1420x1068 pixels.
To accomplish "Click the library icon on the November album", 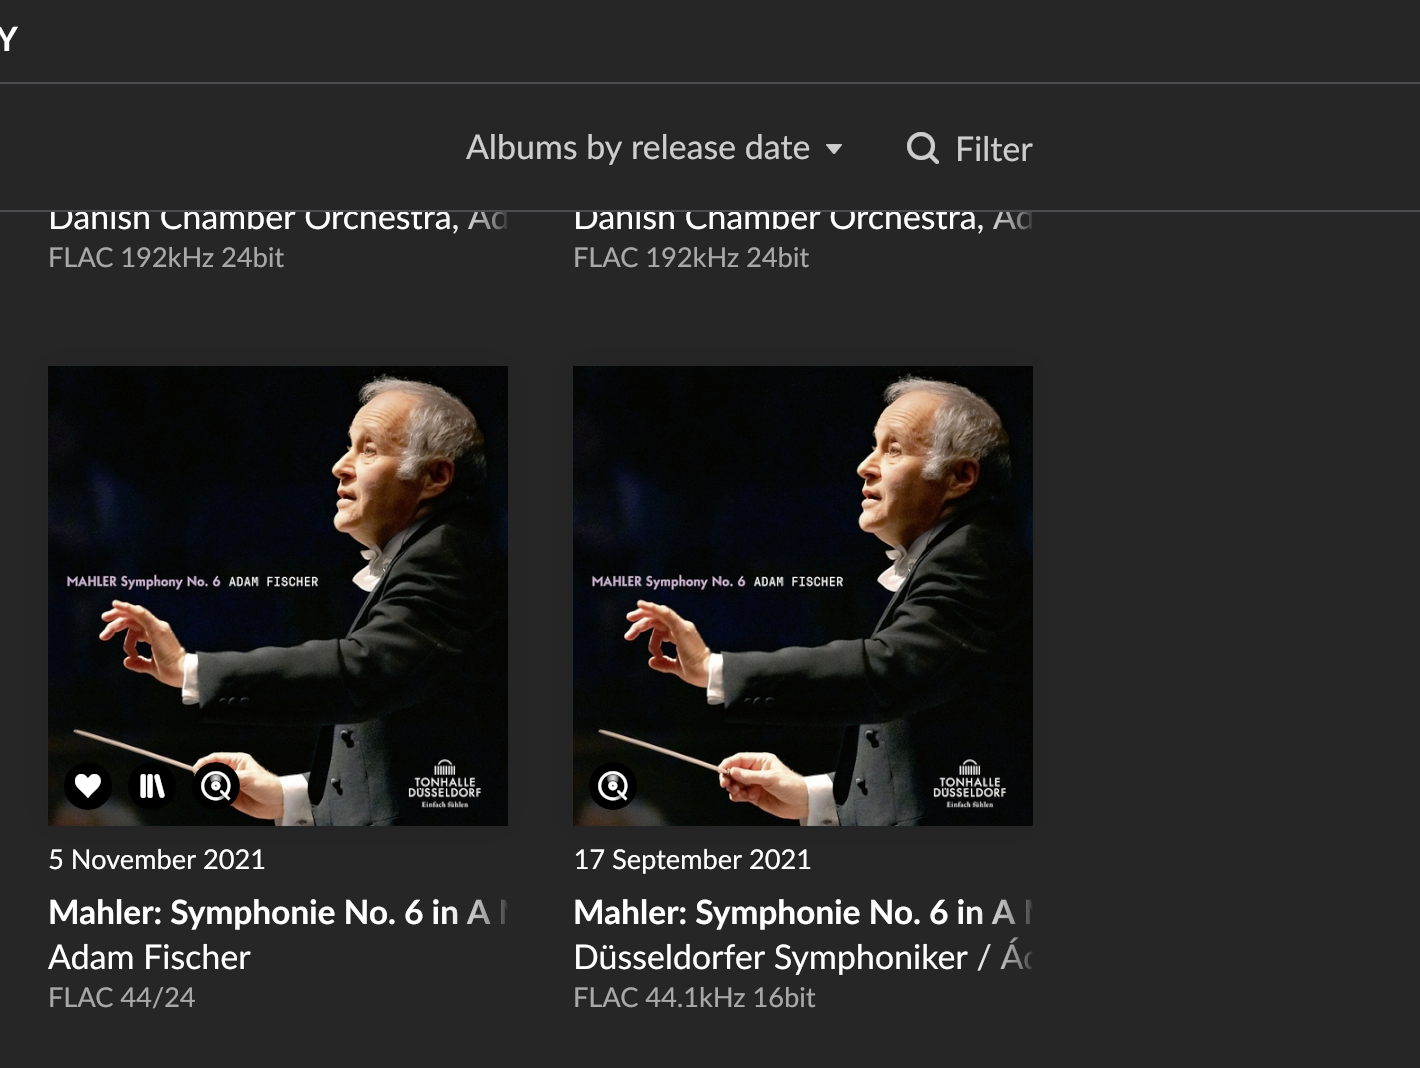I will click(152, 786).
